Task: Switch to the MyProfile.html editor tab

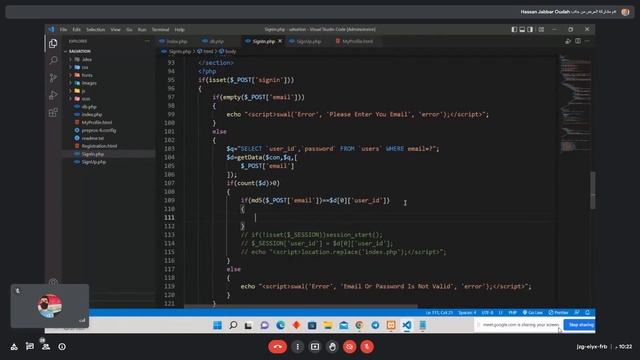Action: tap(357, 42)
